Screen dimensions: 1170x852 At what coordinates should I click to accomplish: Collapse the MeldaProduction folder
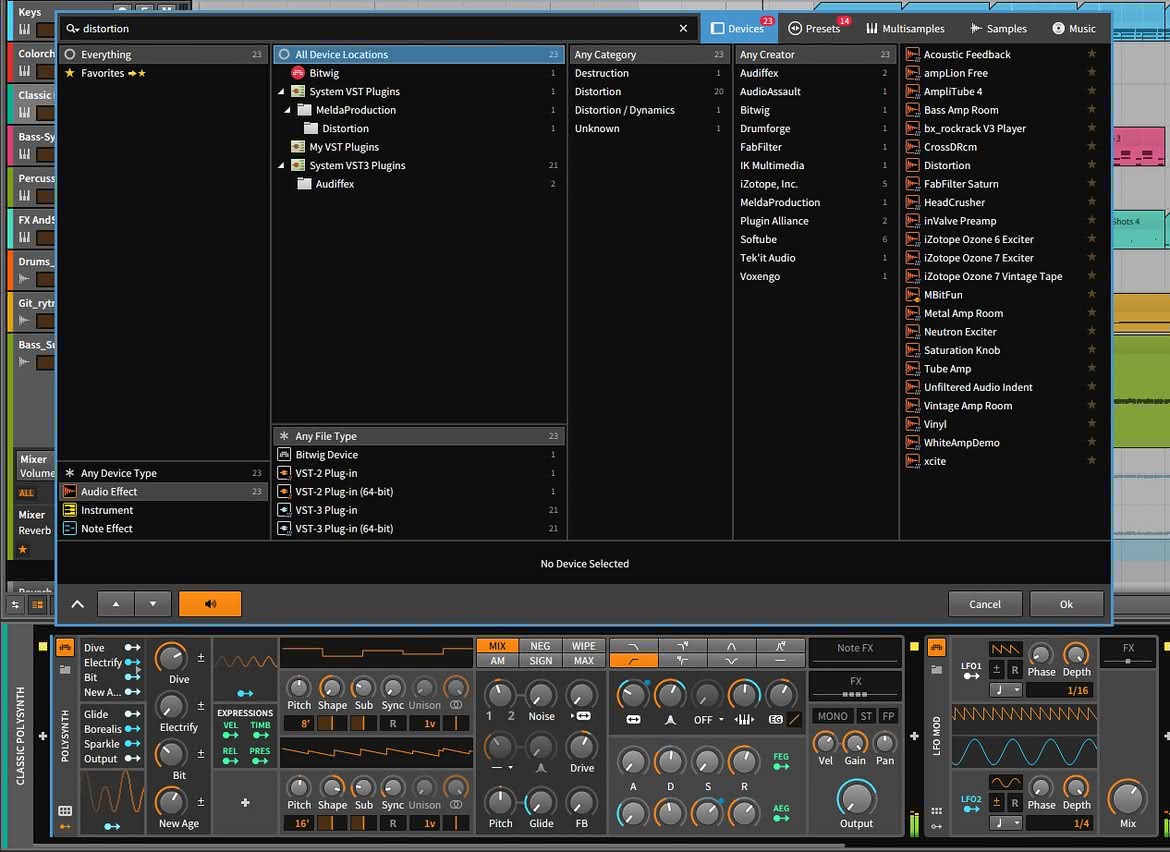tap(287, 110)
